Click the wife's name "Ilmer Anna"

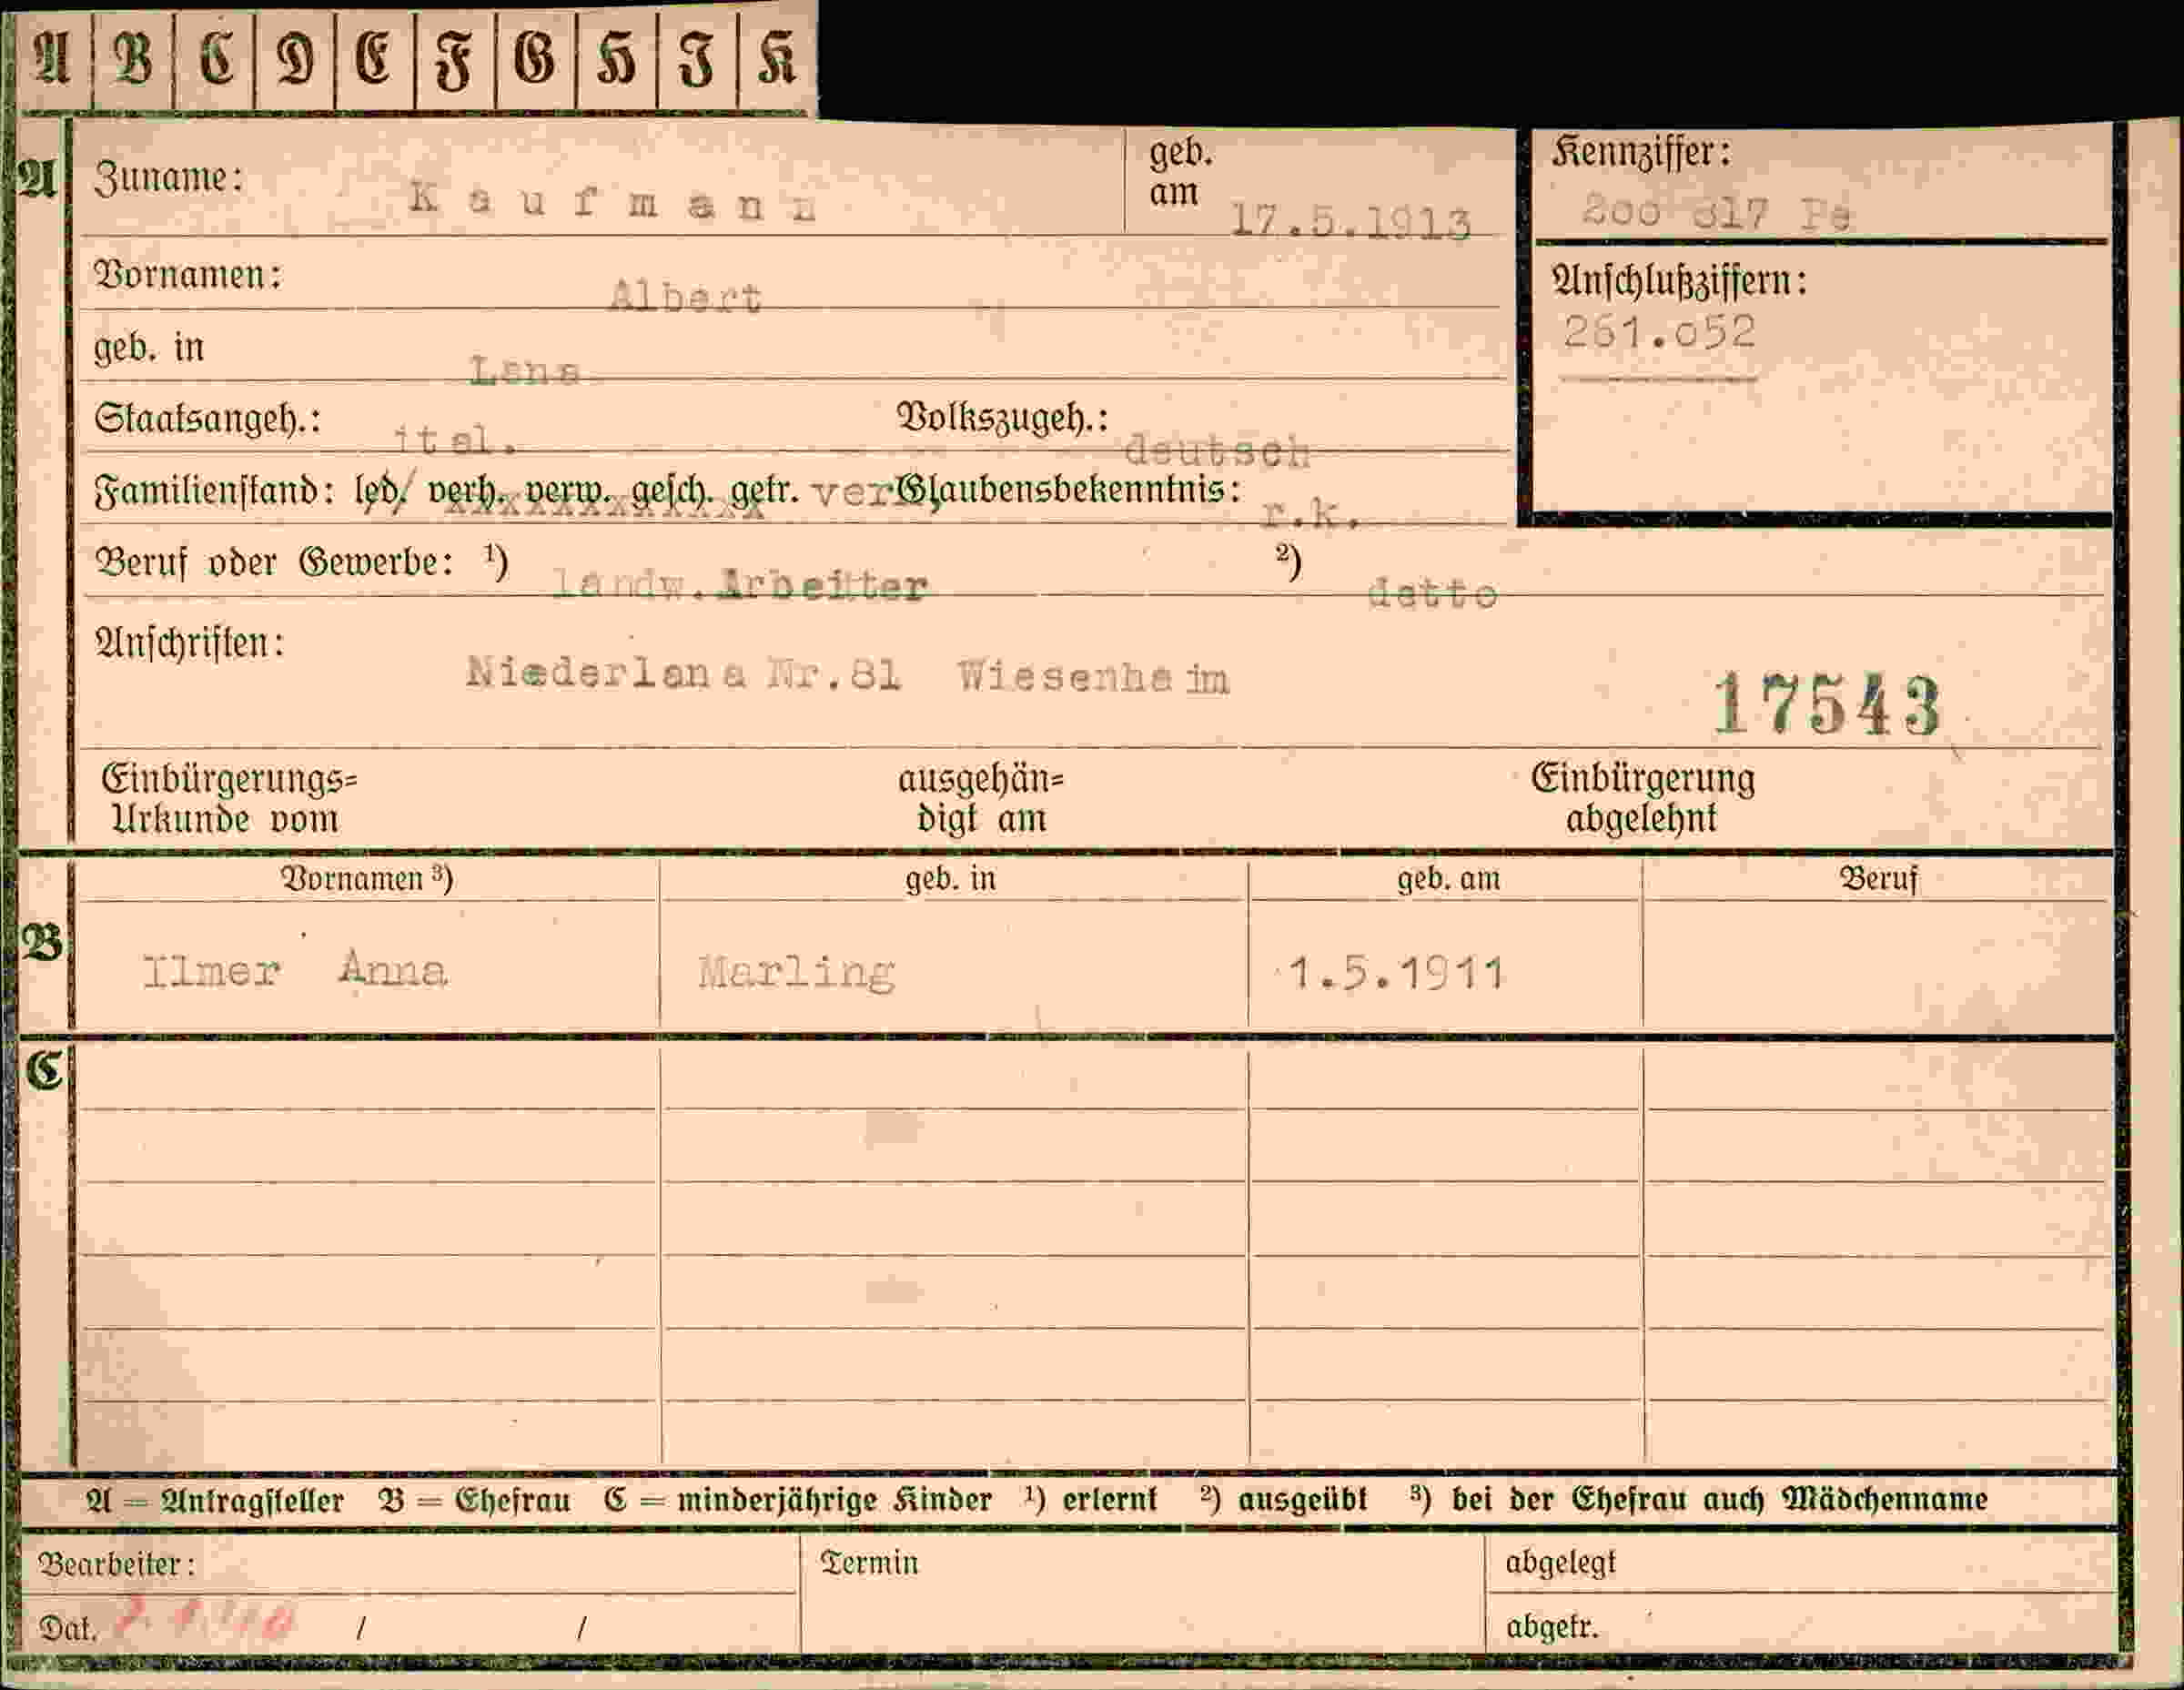[295, 970]
